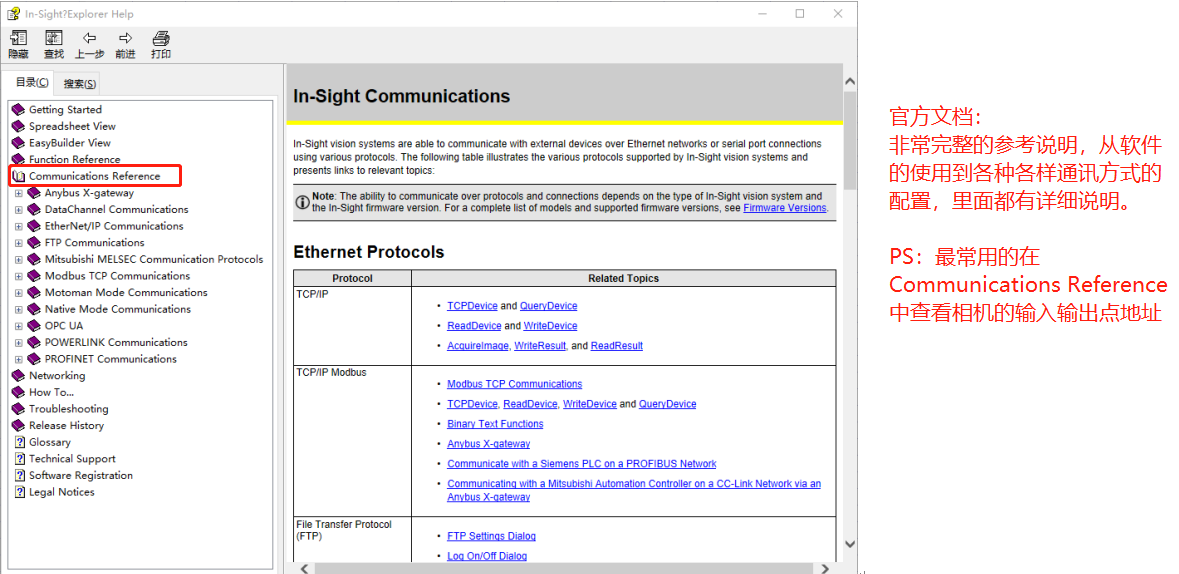The image size is (1179, 574).
Task: Open the WriteDevice link in the TCP/IP row
Action: pos(550,326)
